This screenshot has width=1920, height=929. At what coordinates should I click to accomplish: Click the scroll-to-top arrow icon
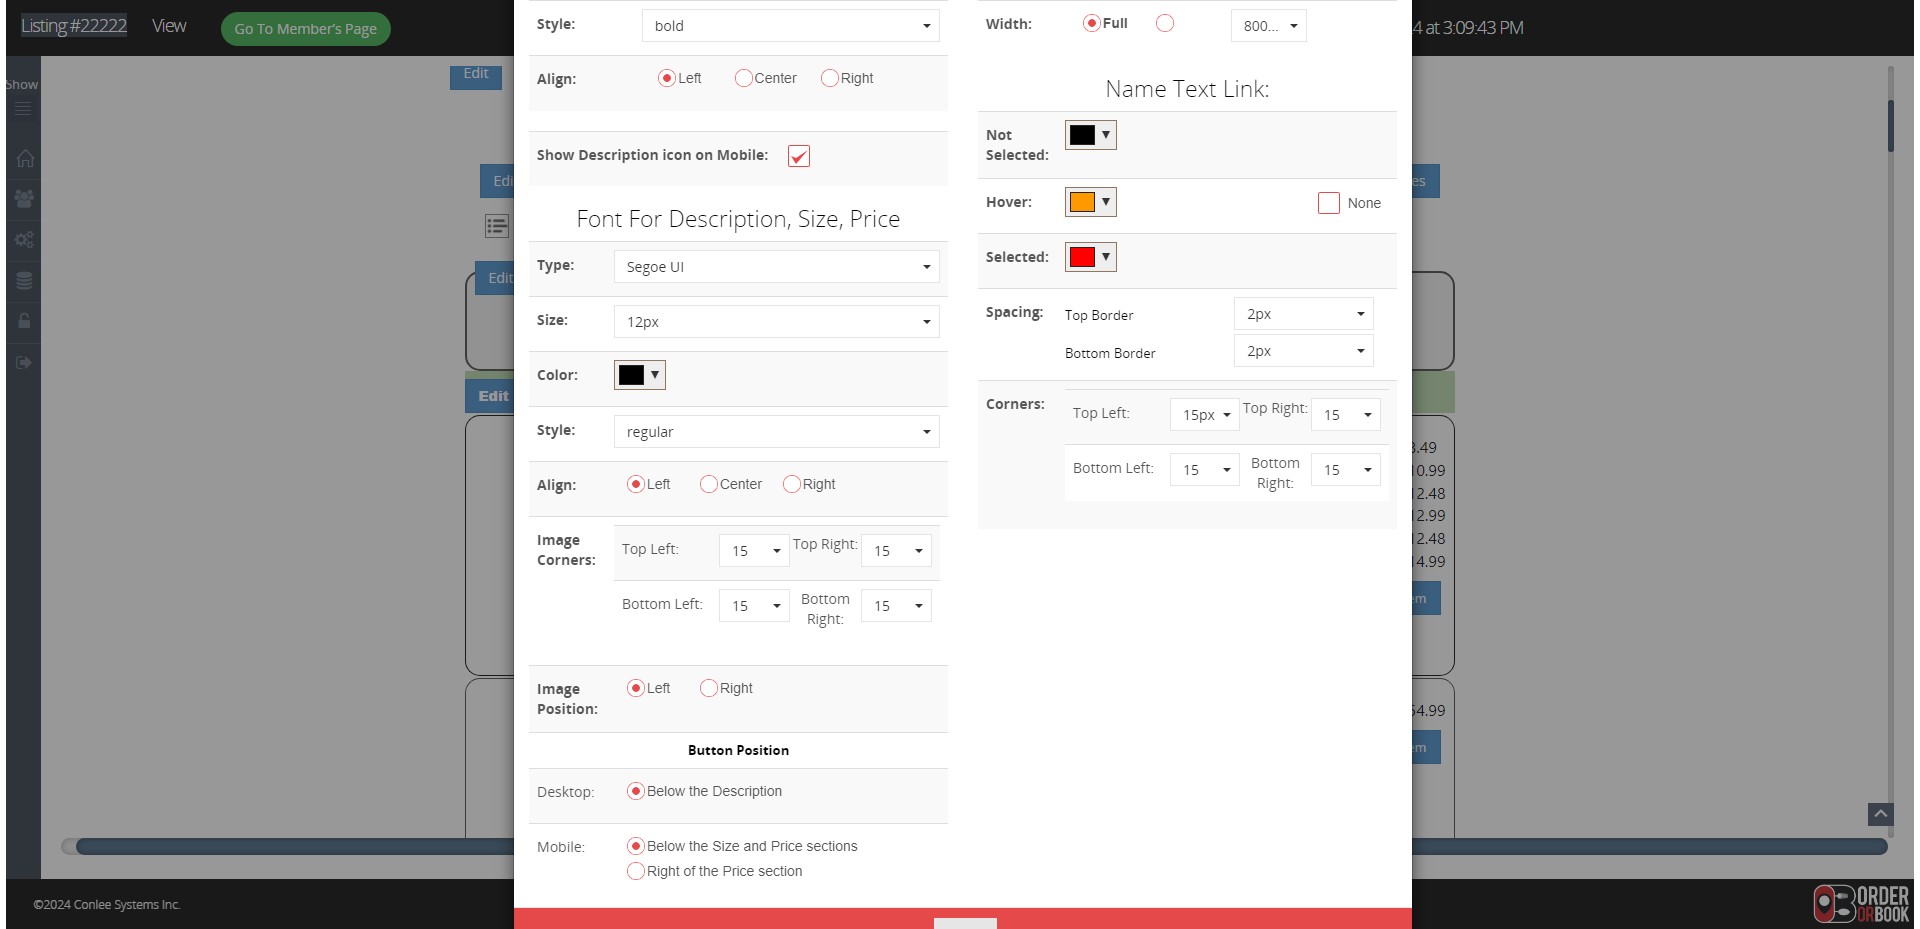click(x=1880, y=814)
